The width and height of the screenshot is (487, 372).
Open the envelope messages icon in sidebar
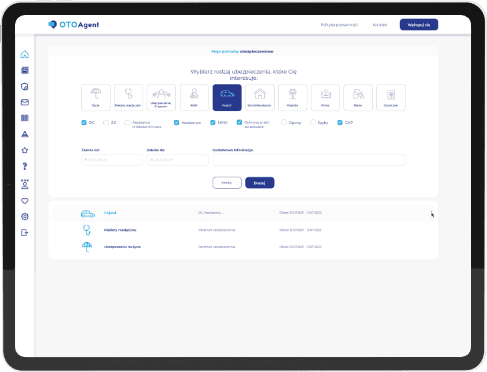(25, 102)
